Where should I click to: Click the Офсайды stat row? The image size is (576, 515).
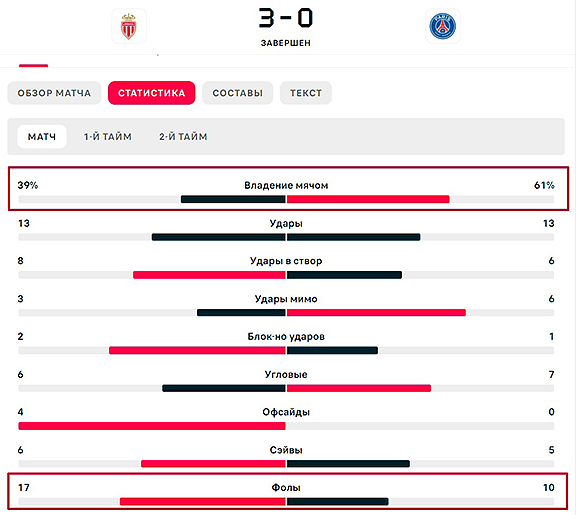click(286, 418)
